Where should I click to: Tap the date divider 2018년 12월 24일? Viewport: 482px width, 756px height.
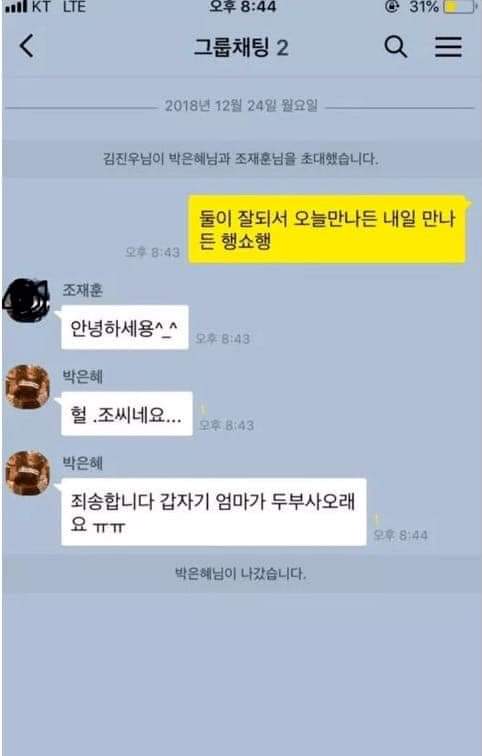tap(241, 106)
